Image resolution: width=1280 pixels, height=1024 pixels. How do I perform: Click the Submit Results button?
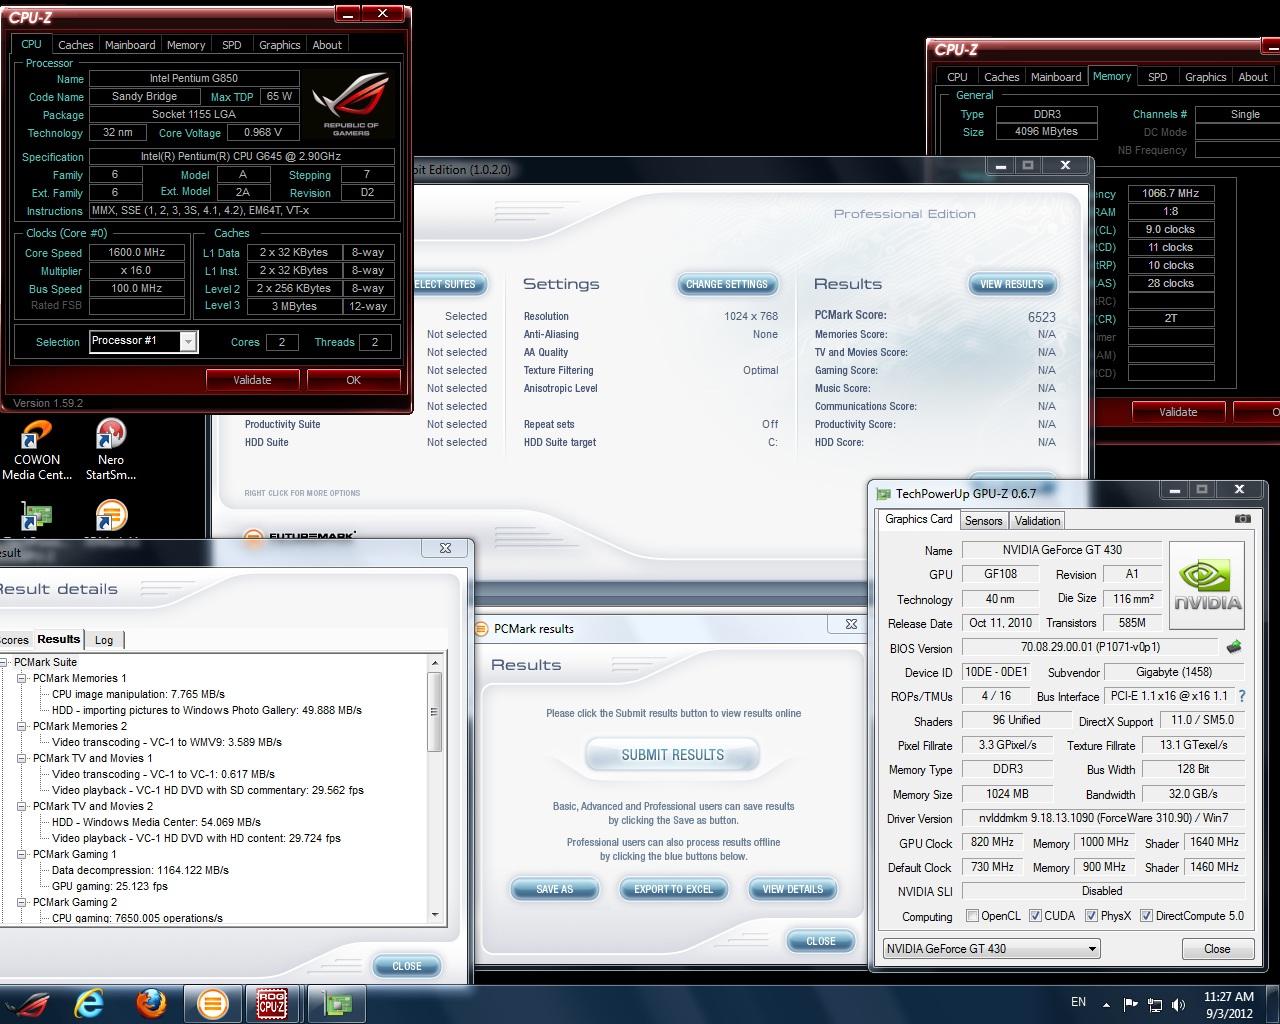click(672, 755)
